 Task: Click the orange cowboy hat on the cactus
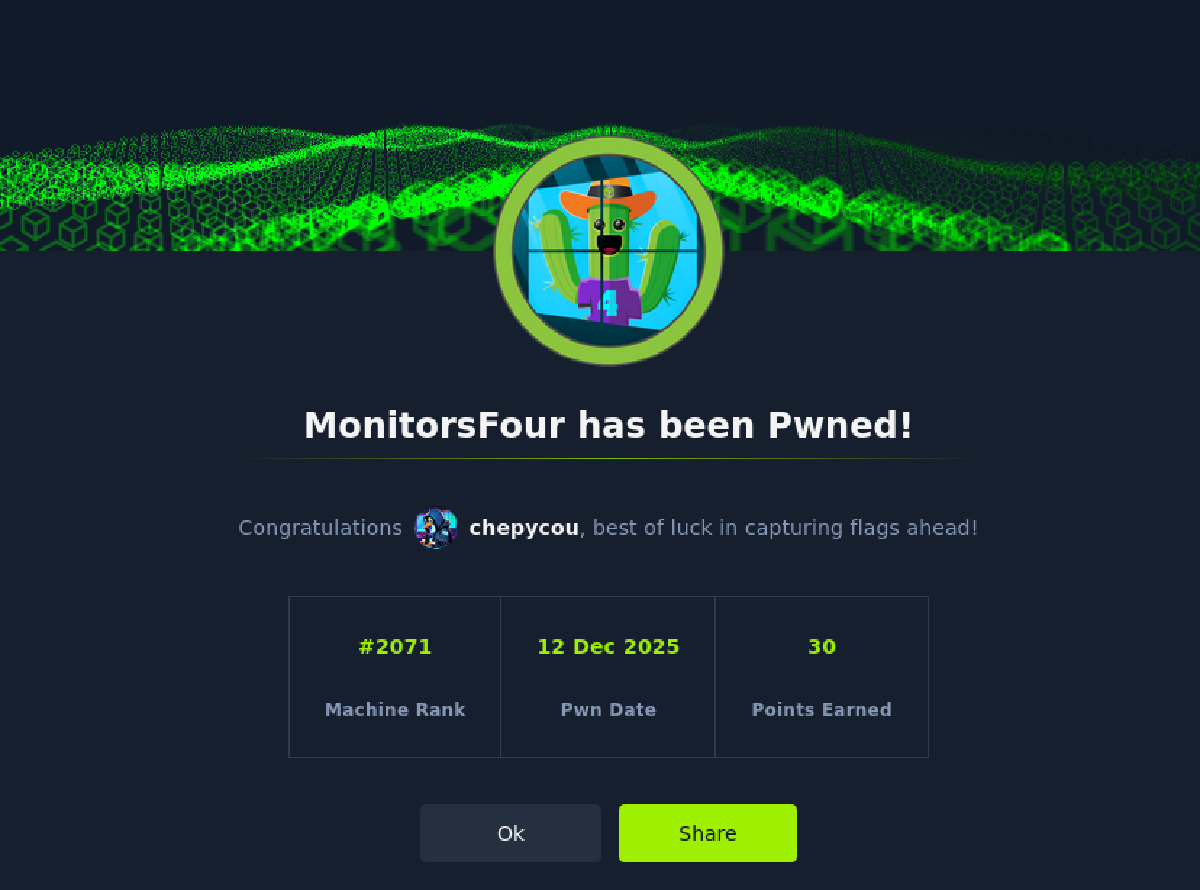[x=609, y=198]
